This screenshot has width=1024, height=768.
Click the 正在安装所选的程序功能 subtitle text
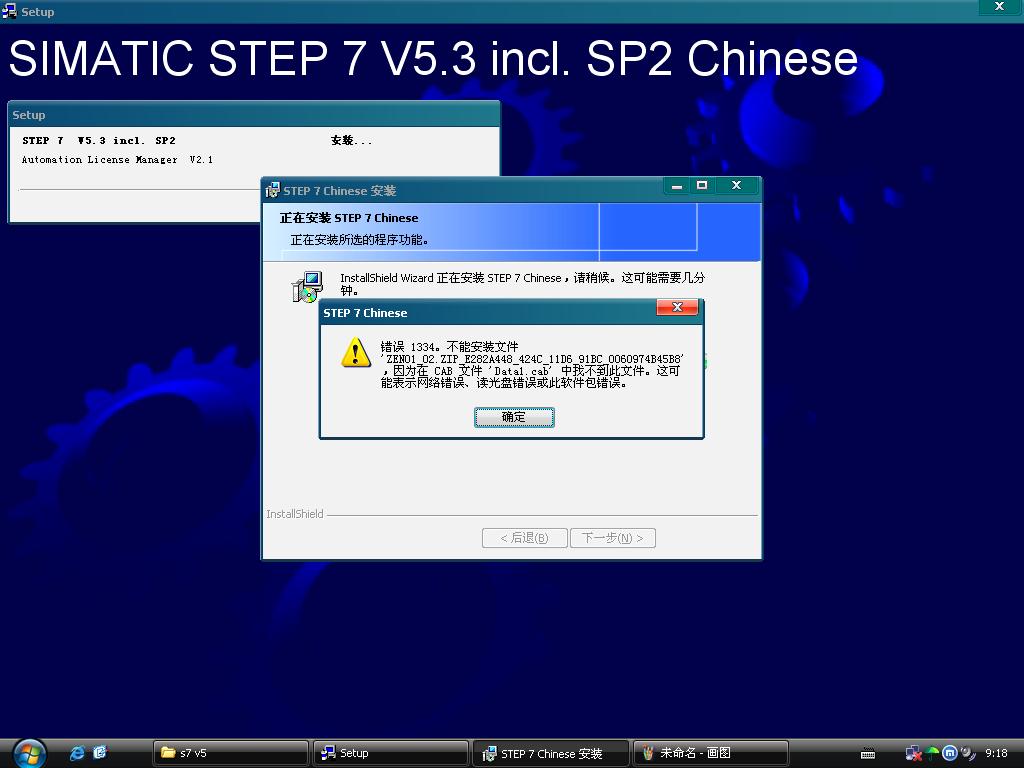tap(360, 240)
